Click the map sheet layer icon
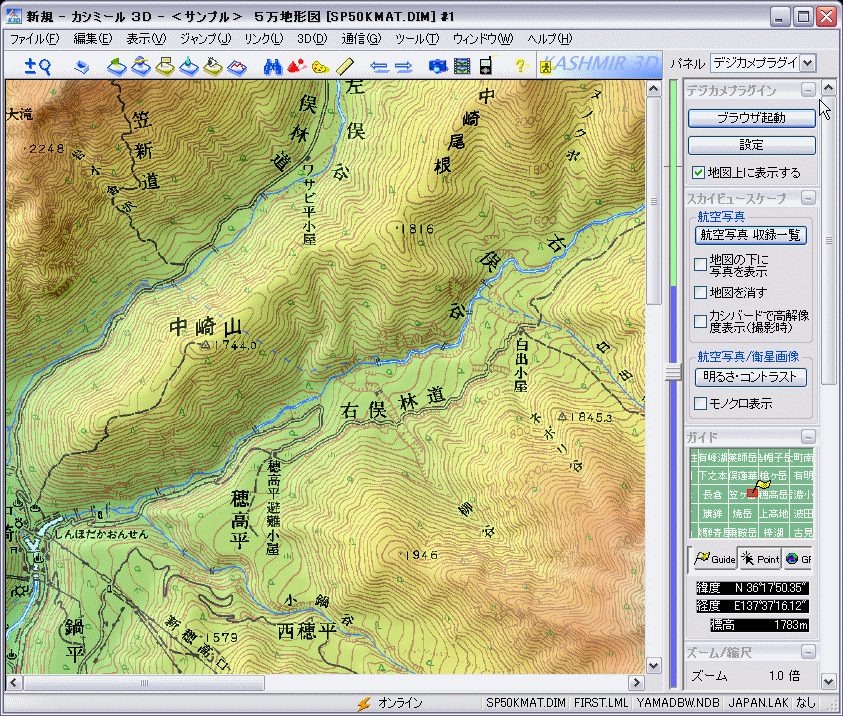Image resolution: width=843 pixels, height=716 pixels. click(82, 67)
